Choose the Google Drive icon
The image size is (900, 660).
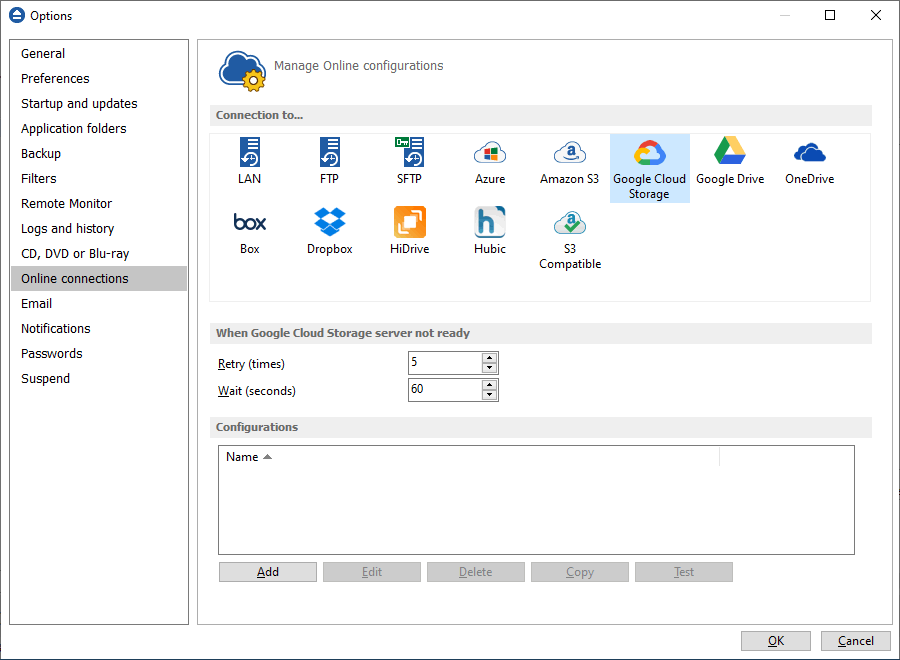pos(730,161)
